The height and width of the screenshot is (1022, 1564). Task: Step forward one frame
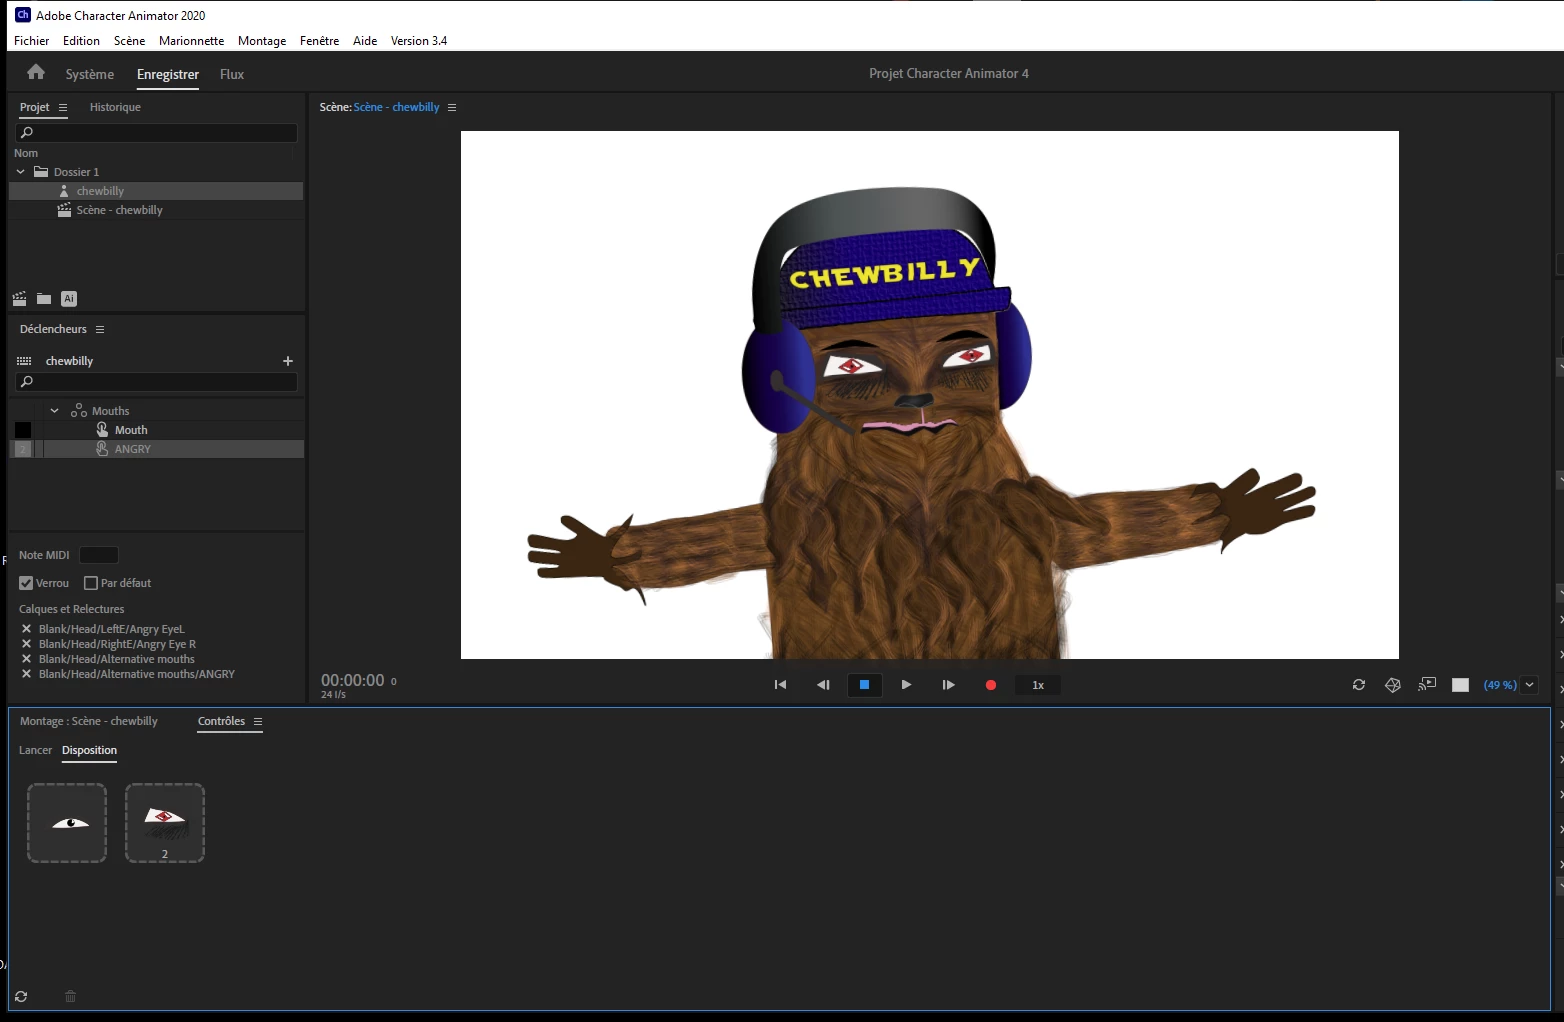pos(948,685)
